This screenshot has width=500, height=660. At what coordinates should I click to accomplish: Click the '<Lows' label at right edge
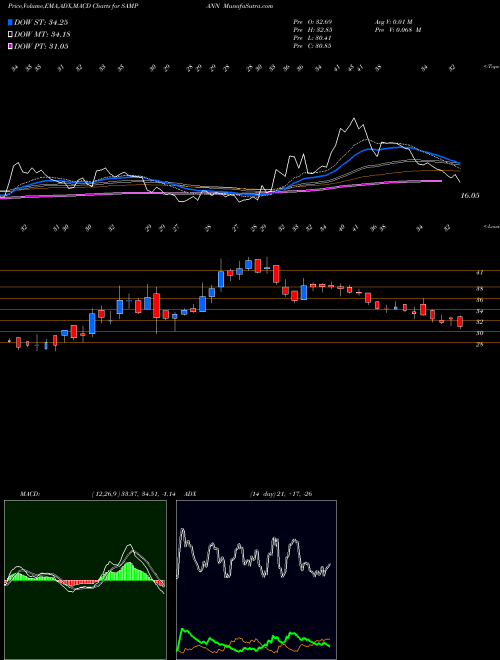point(491,226)
